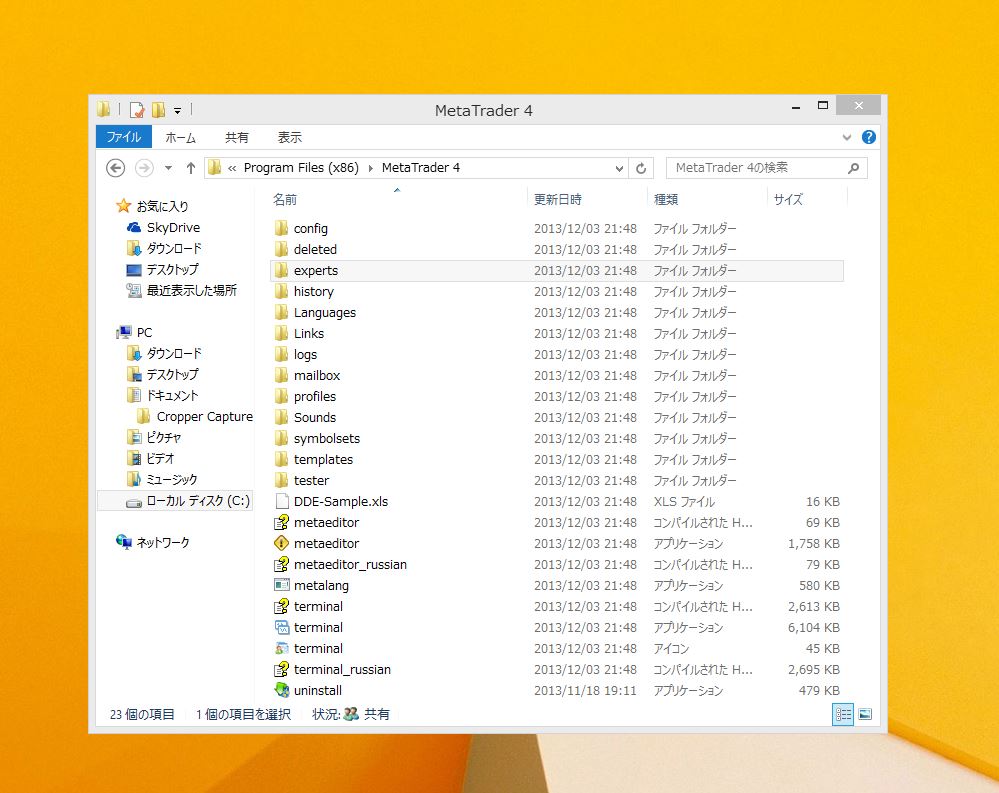Switch to details view layout

[x=843, y=714]
